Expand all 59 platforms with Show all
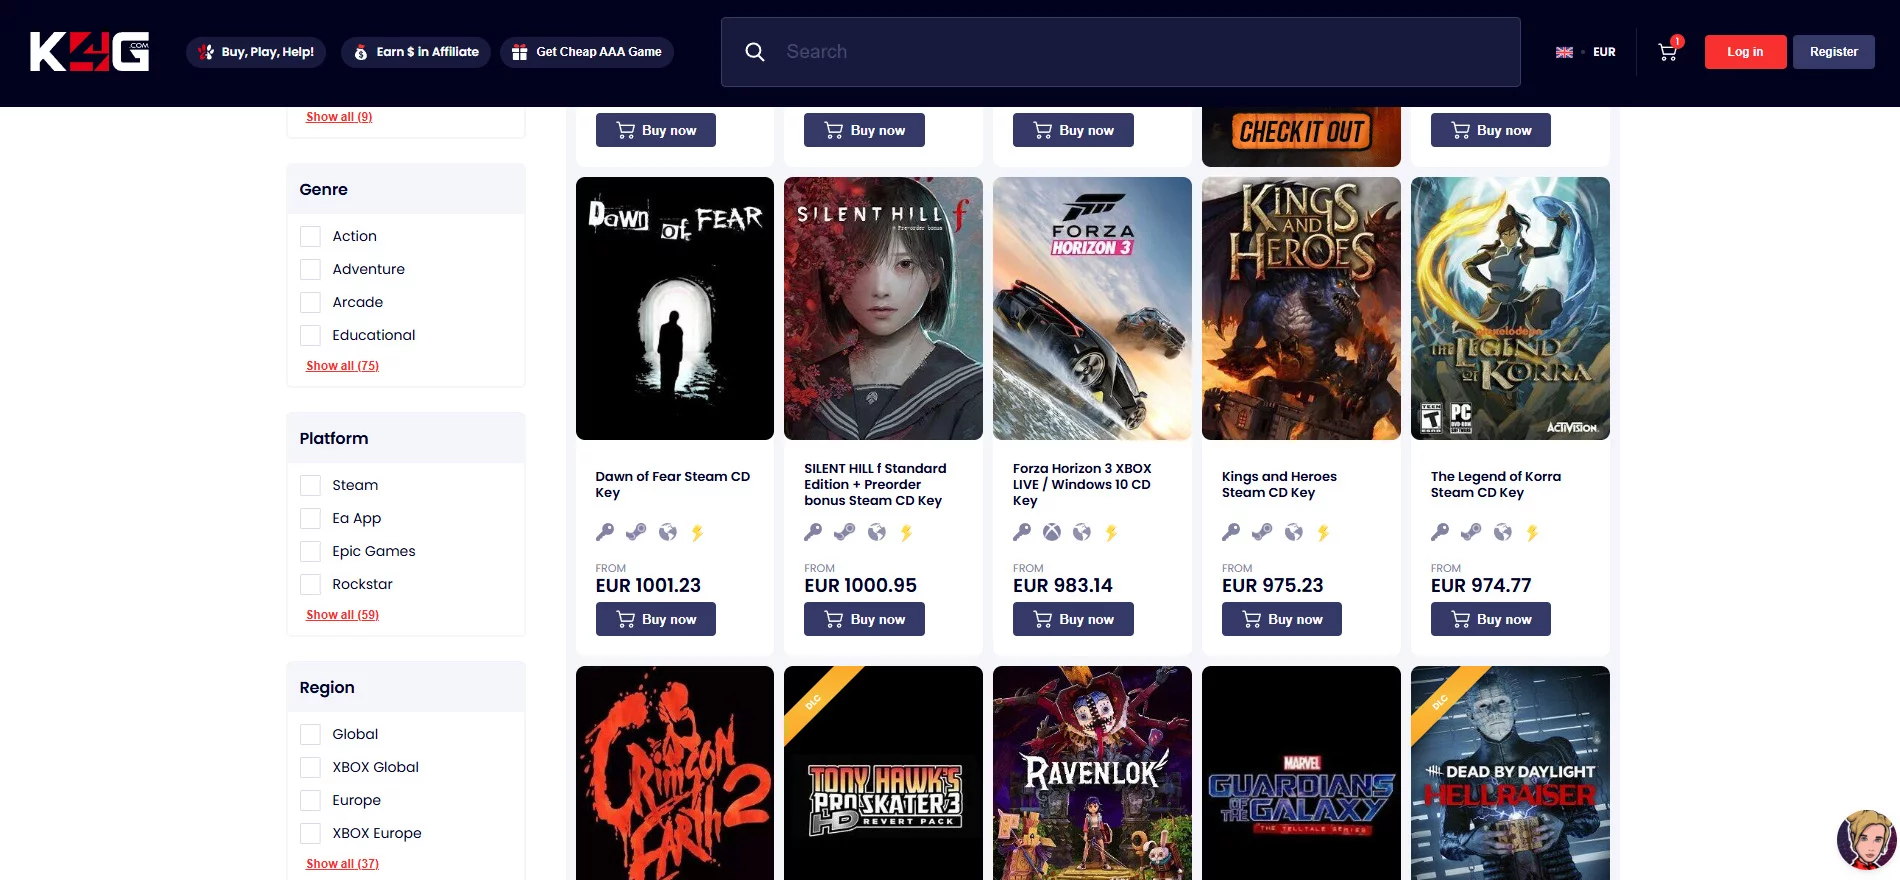Screen dimensions: 1900x880 [x=342, y=615]
